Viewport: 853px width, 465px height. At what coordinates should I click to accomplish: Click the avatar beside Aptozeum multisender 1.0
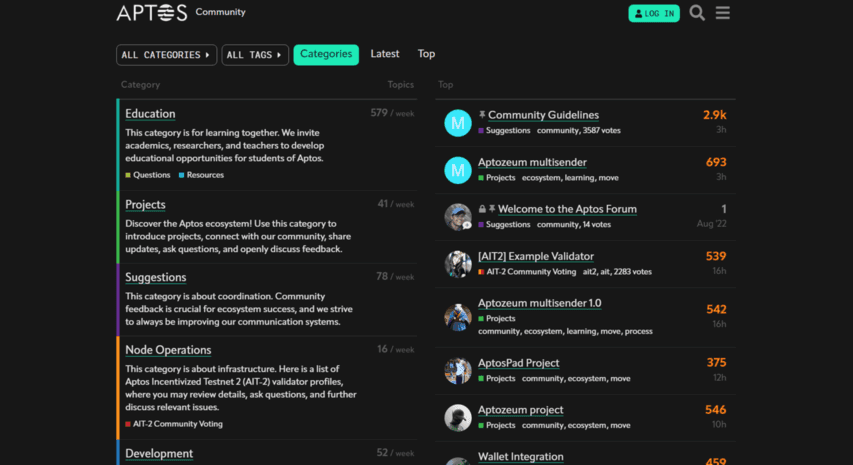point(458,317)
